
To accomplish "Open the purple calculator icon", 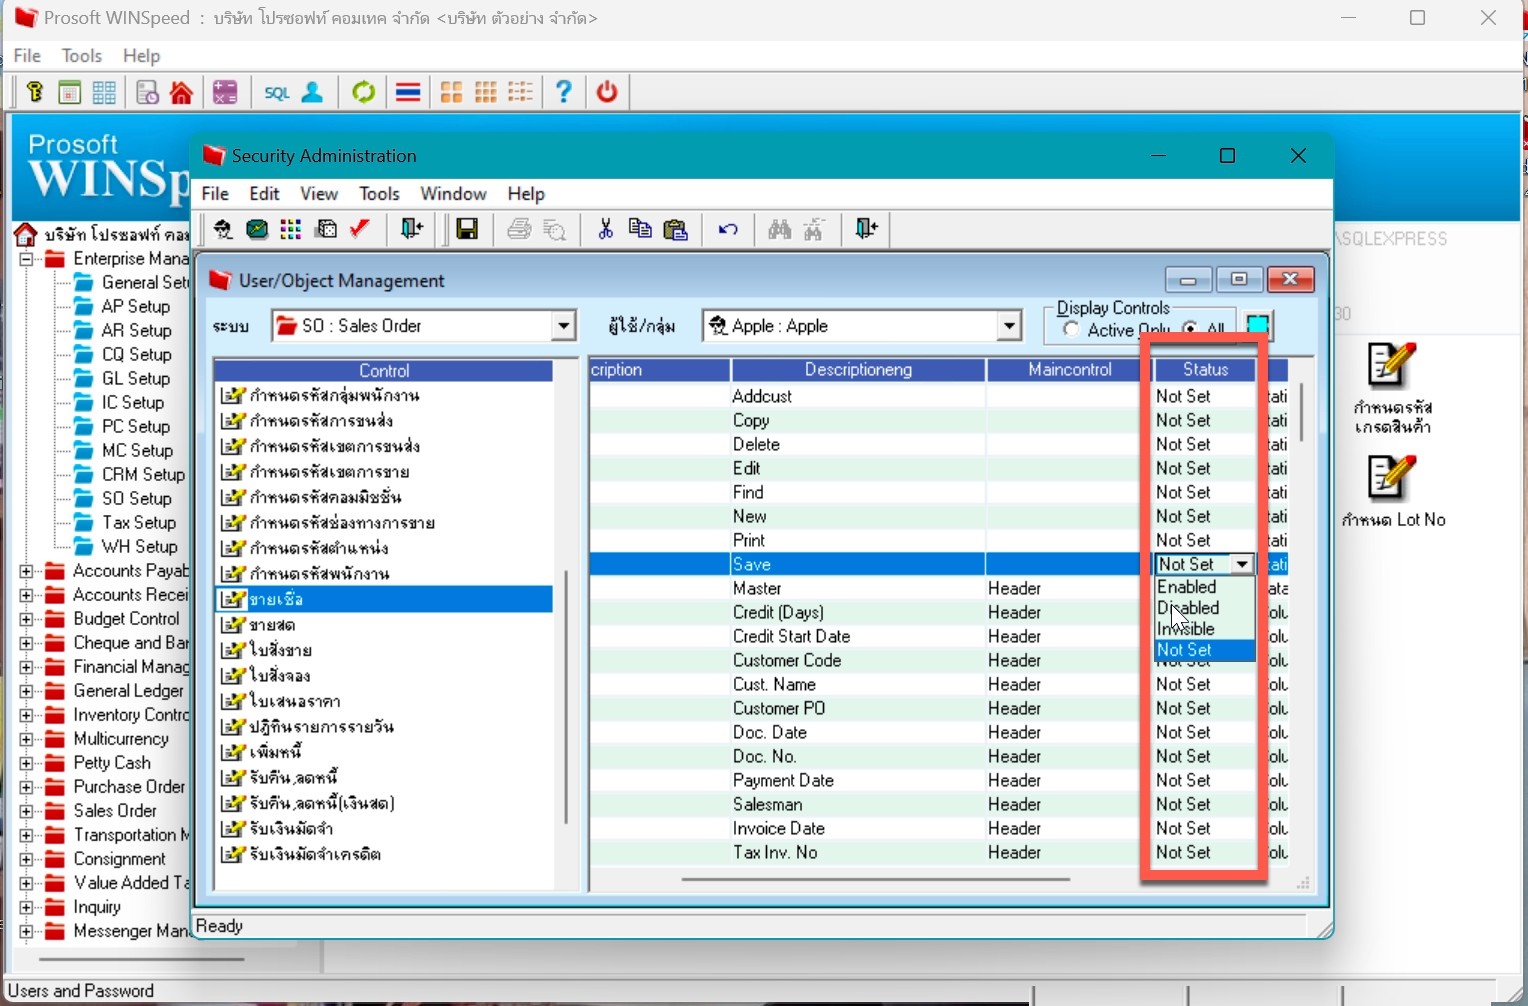I will (225, 92).
